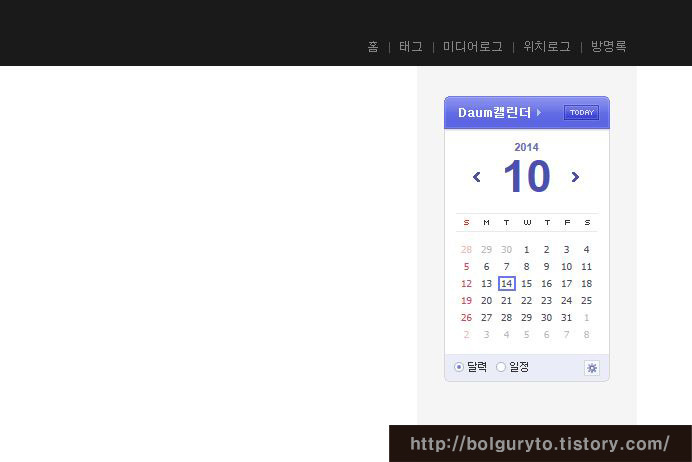Select date 16 in the calendar
The image size is (692, 462).
(x=546, y=284)
